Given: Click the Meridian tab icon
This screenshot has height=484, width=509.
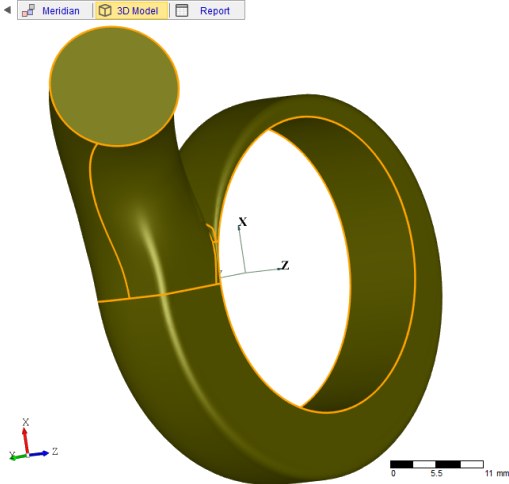Looking at the screenshot, I should [x=28, y=11].
